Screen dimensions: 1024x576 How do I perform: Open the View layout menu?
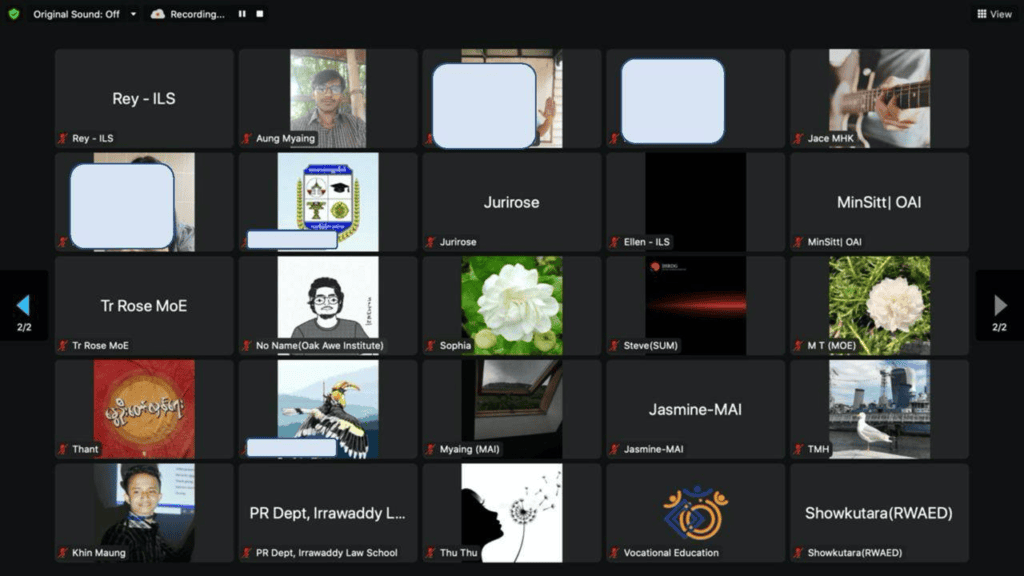point(994,14)
